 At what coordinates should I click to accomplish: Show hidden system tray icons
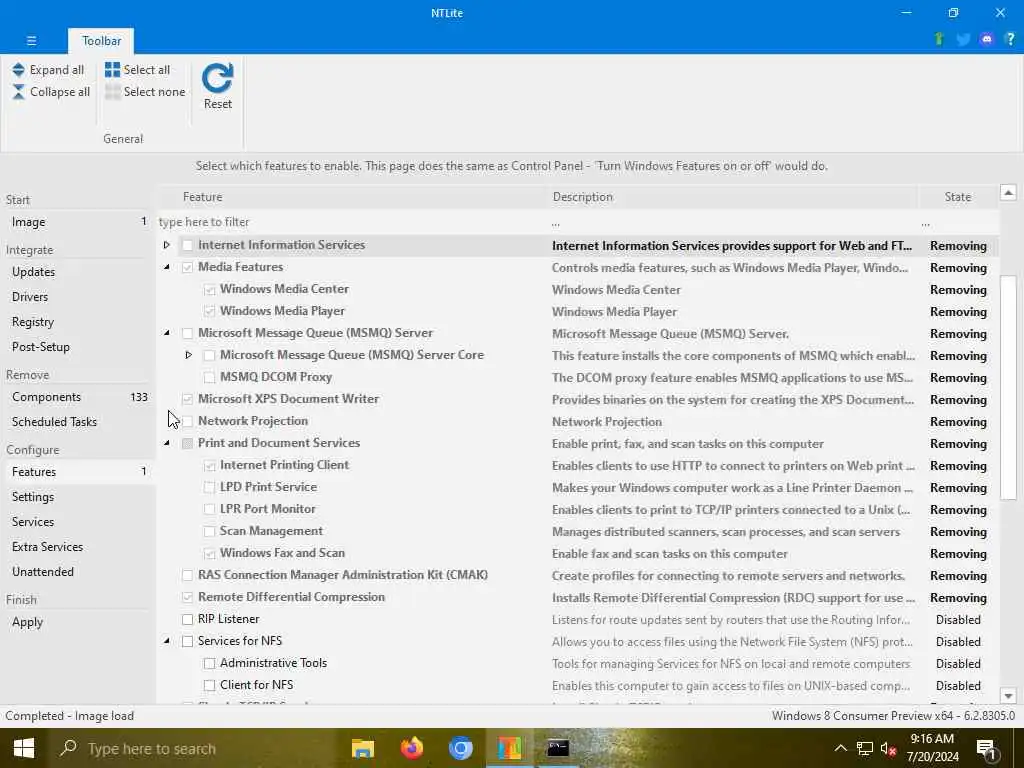[840, 748]
